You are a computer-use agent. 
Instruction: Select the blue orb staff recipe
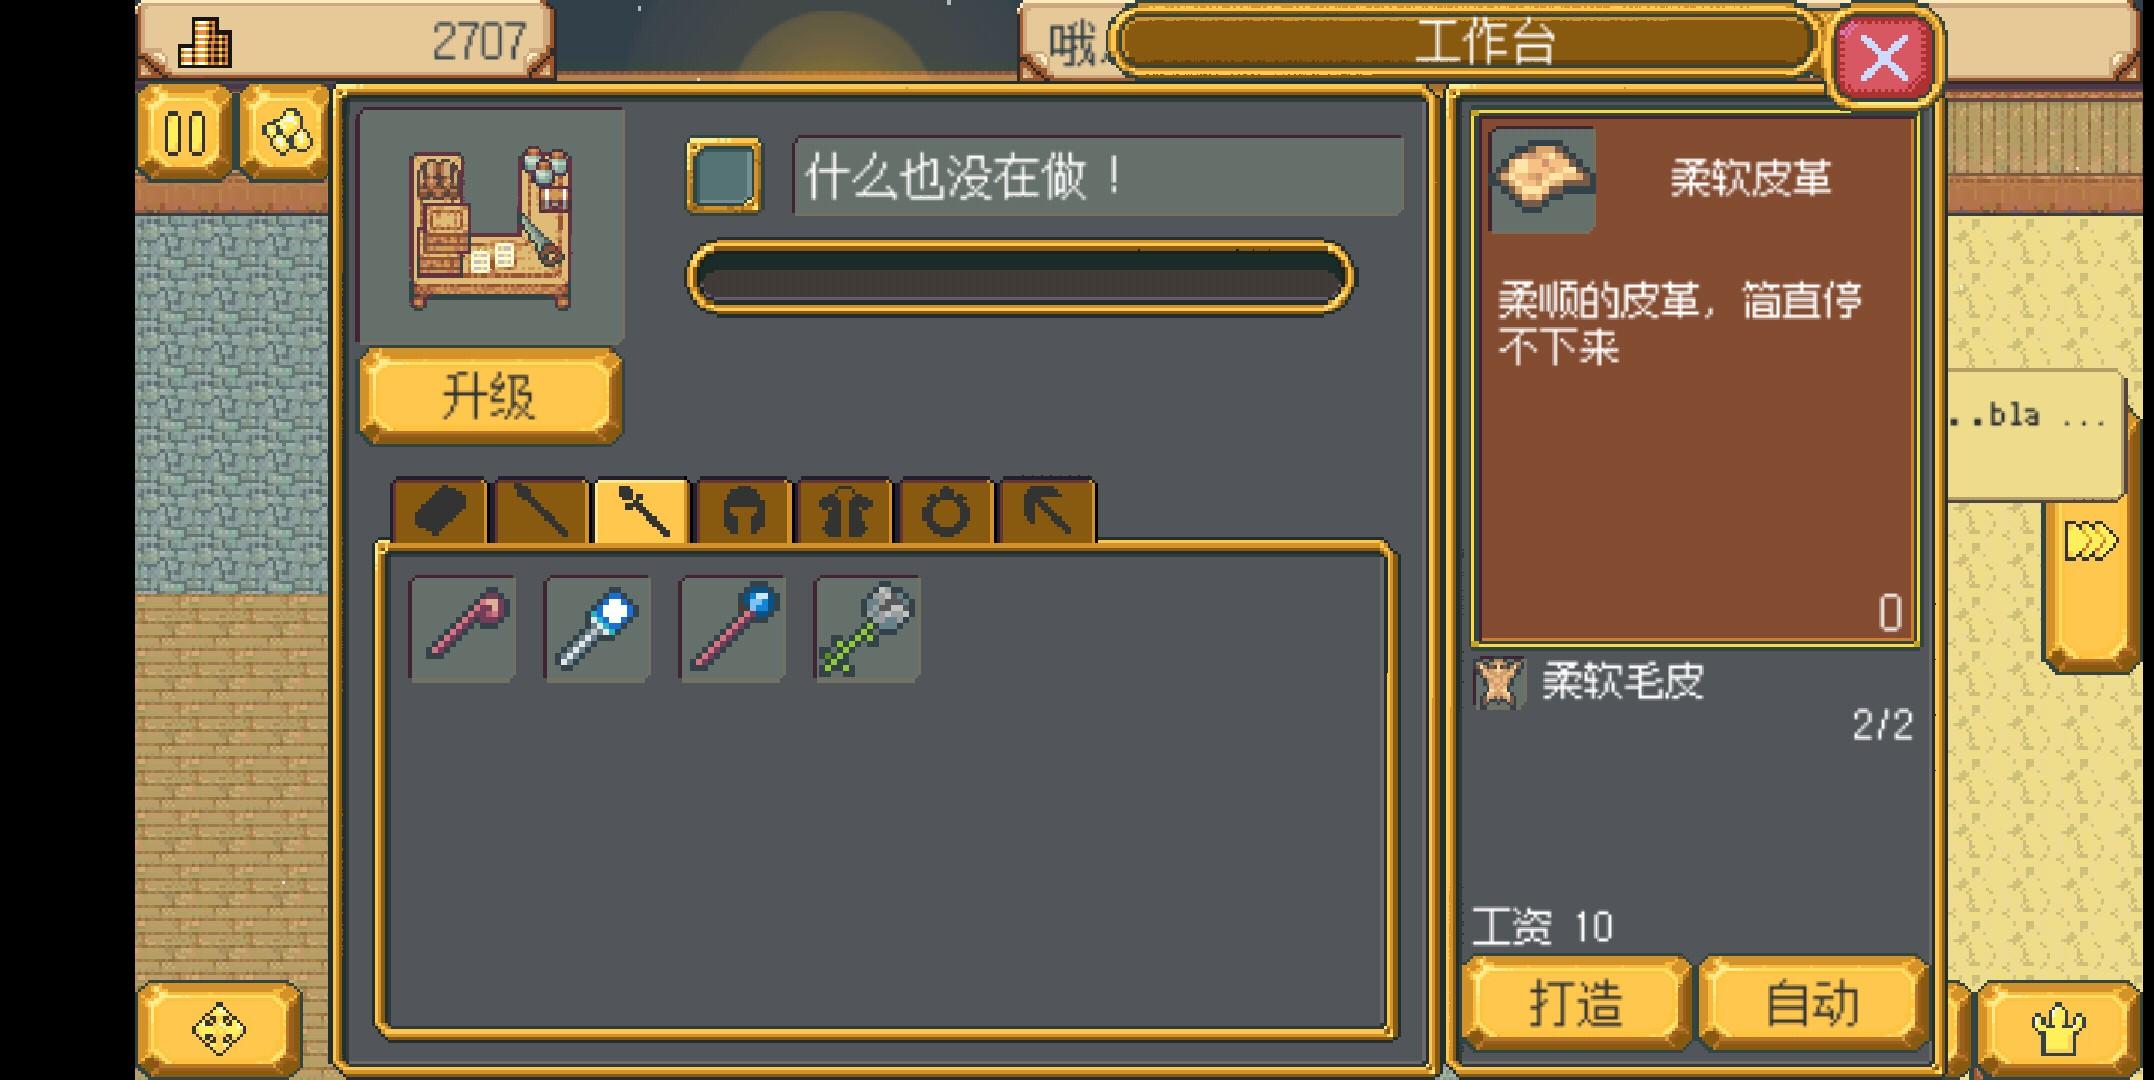point(732,629)
